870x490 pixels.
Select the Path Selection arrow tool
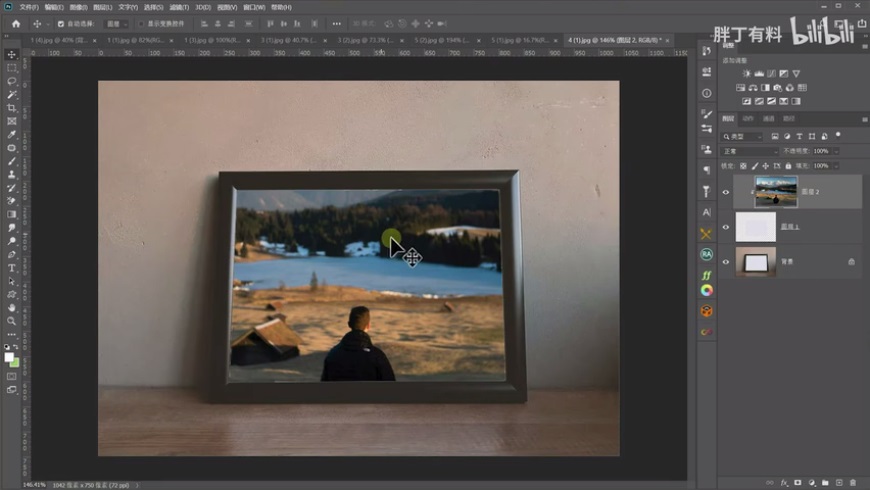click(x=11, y=281)
